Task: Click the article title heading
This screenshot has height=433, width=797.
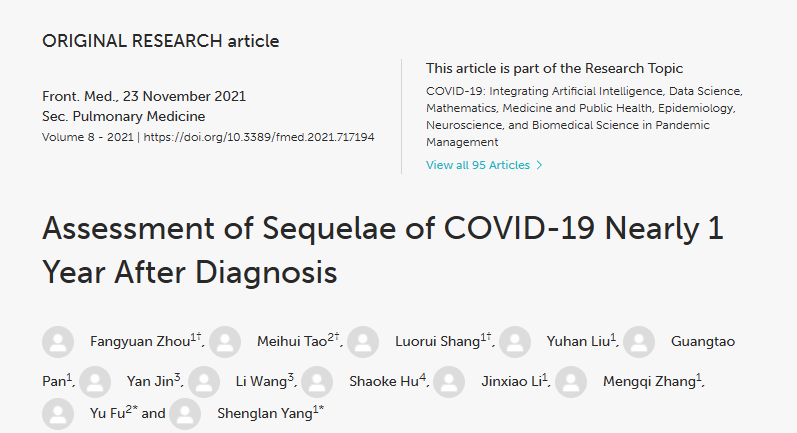Action: click(382, 249)
